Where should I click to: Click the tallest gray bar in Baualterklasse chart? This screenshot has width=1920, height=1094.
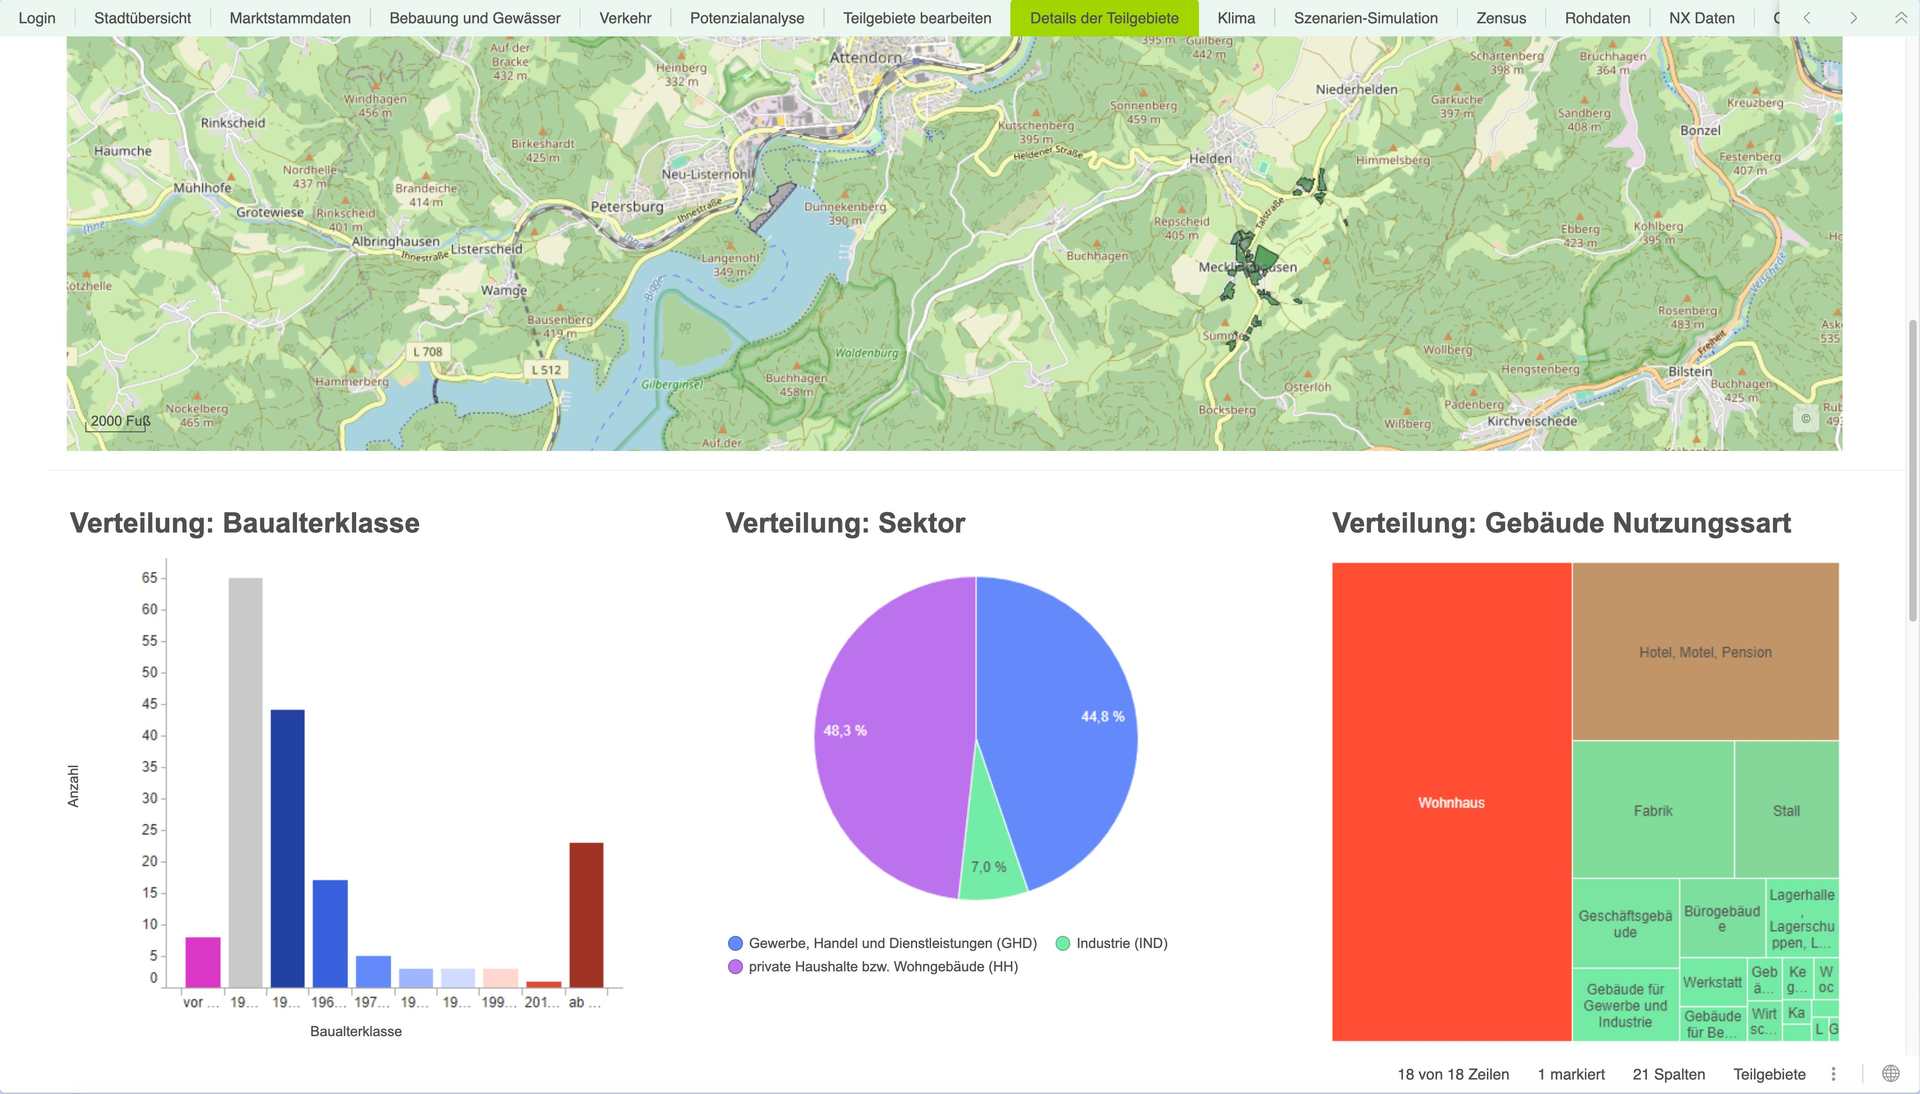point(246,782)
